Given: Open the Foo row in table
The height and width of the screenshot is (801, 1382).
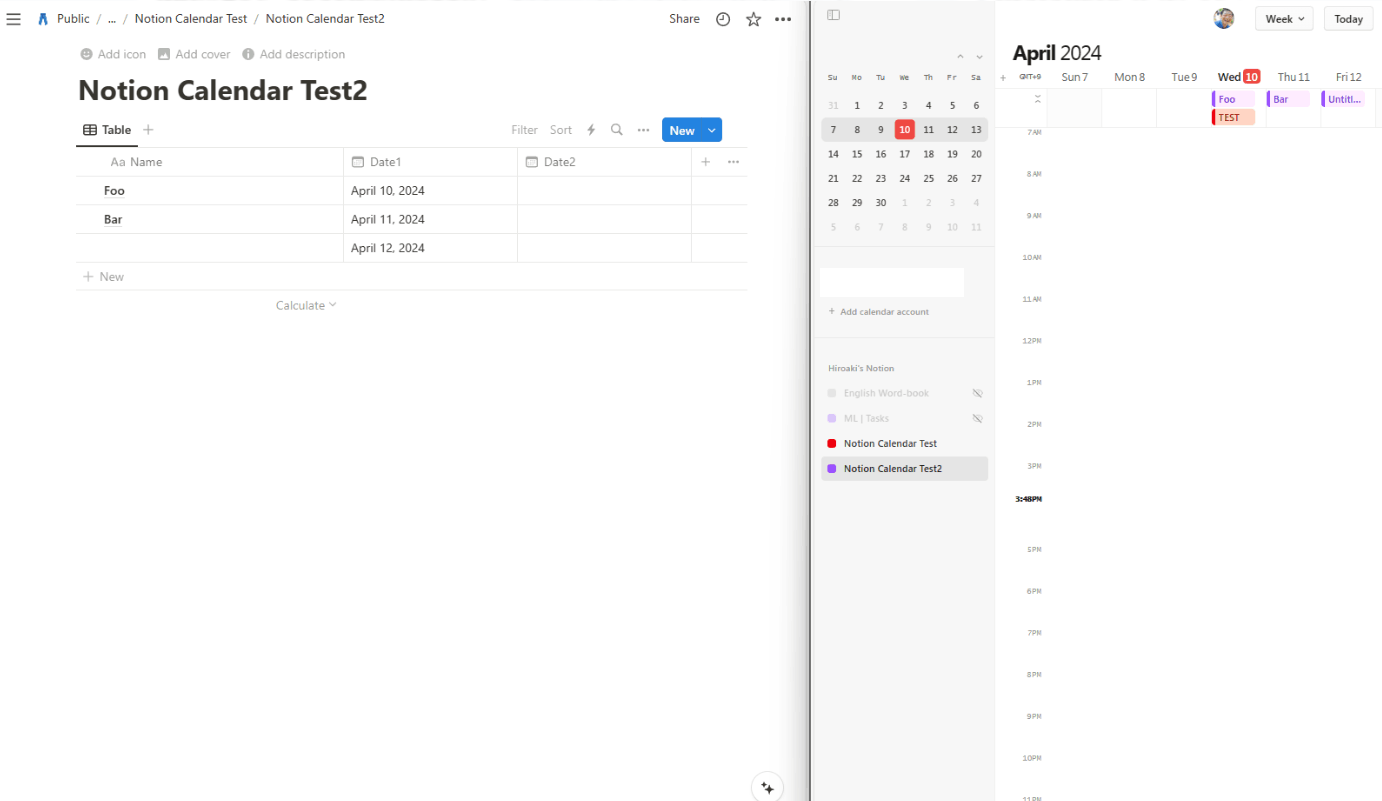Looking at the screenshot, I should 114,191.
